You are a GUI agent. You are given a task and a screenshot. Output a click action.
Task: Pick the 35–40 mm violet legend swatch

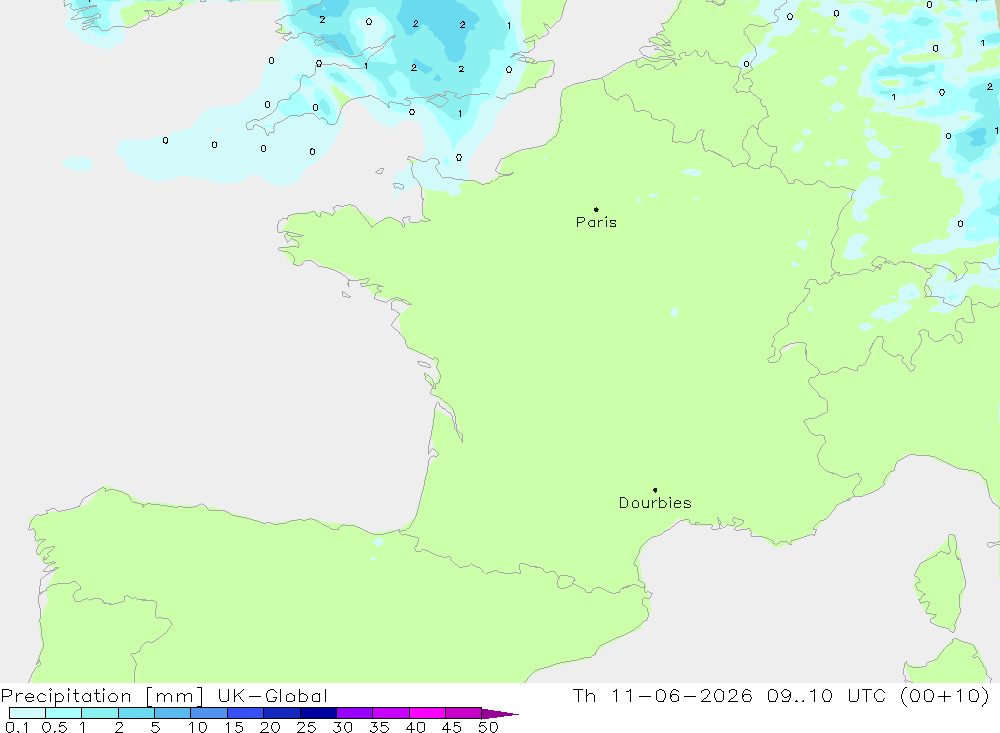pos(391,713)
